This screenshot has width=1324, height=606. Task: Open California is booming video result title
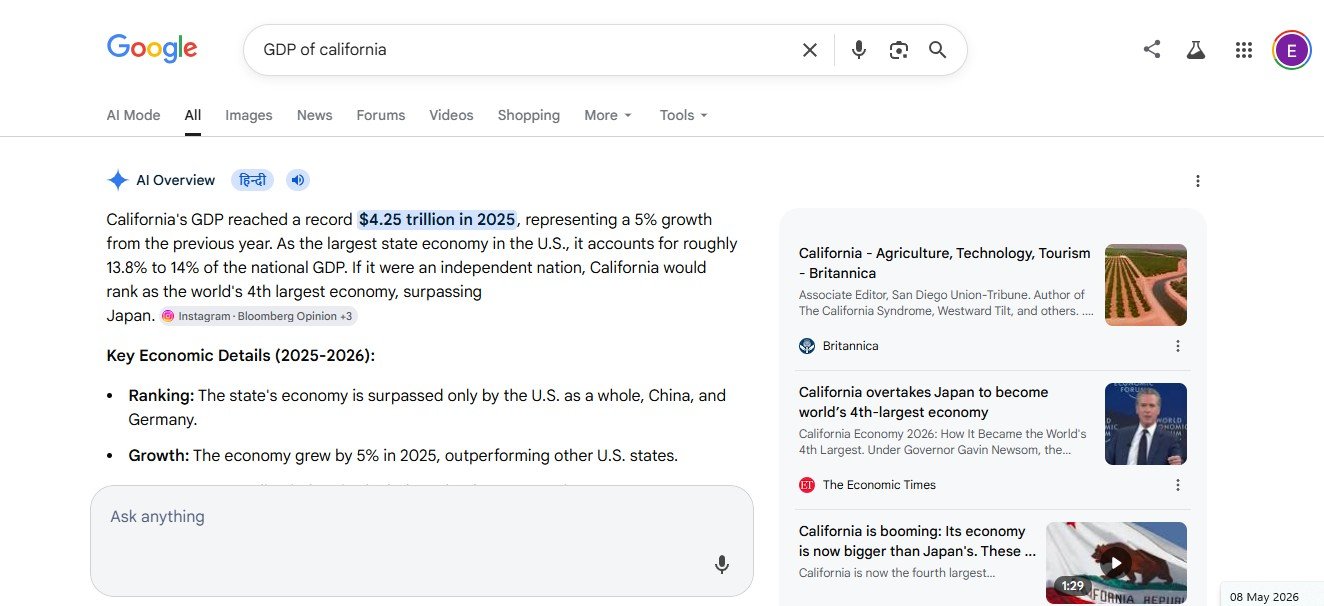[x=917, y=541]
